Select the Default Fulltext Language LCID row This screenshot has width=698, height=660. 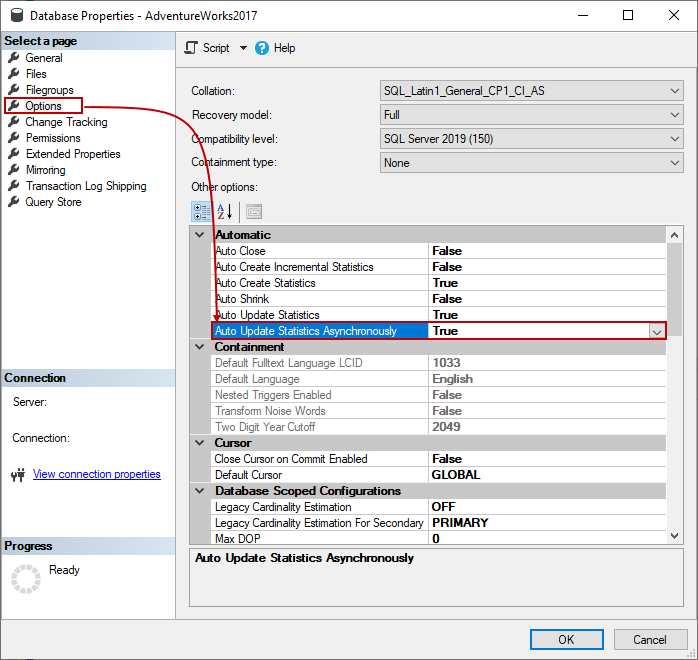point(438,363)
